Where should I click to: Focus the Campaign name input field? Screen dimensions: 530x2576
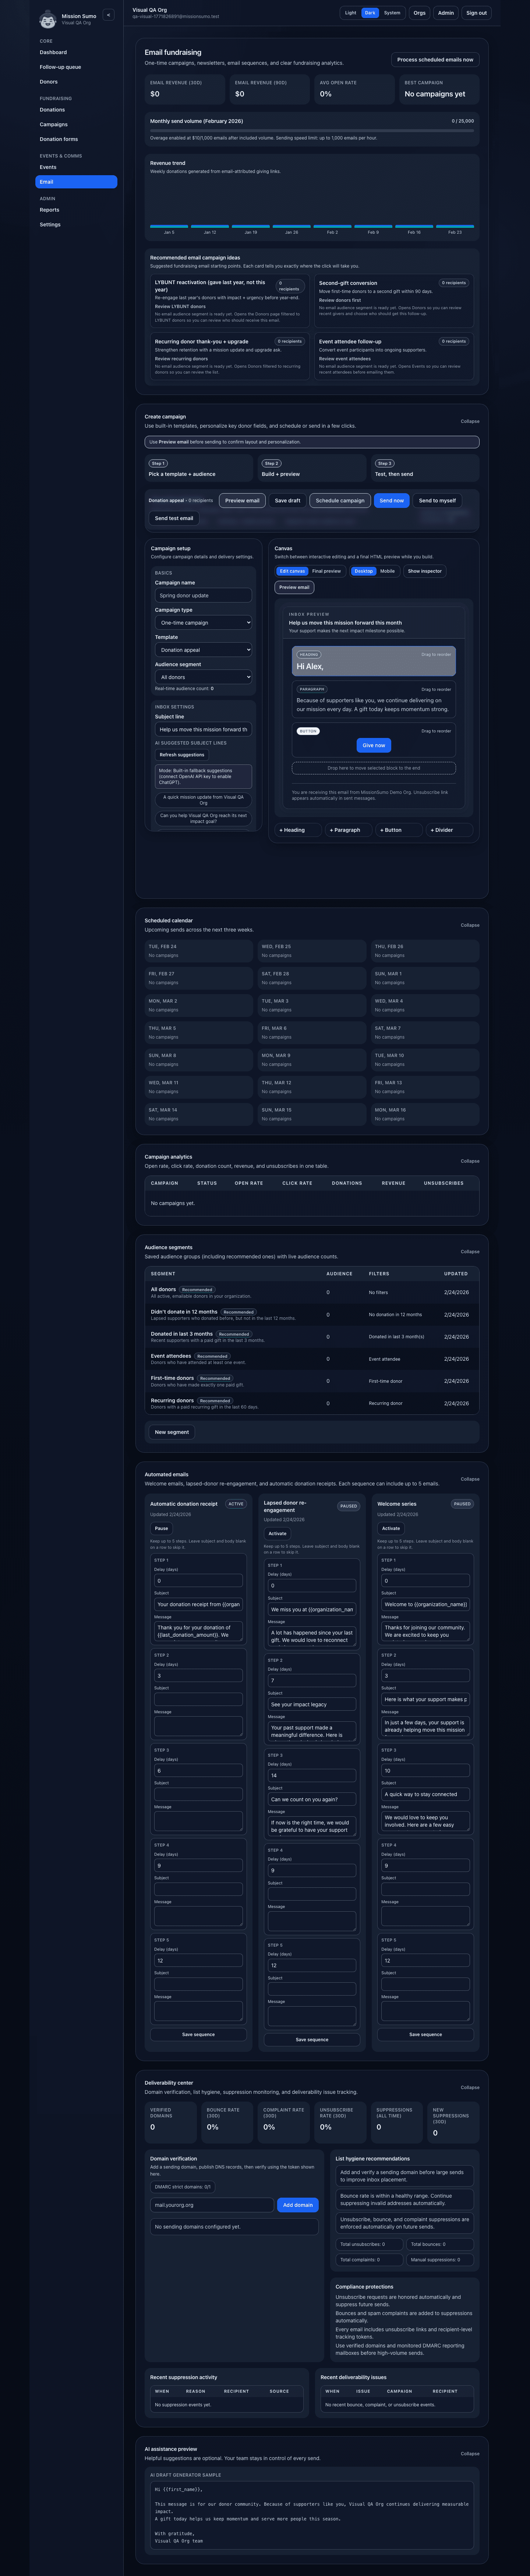tap(203, 595)
